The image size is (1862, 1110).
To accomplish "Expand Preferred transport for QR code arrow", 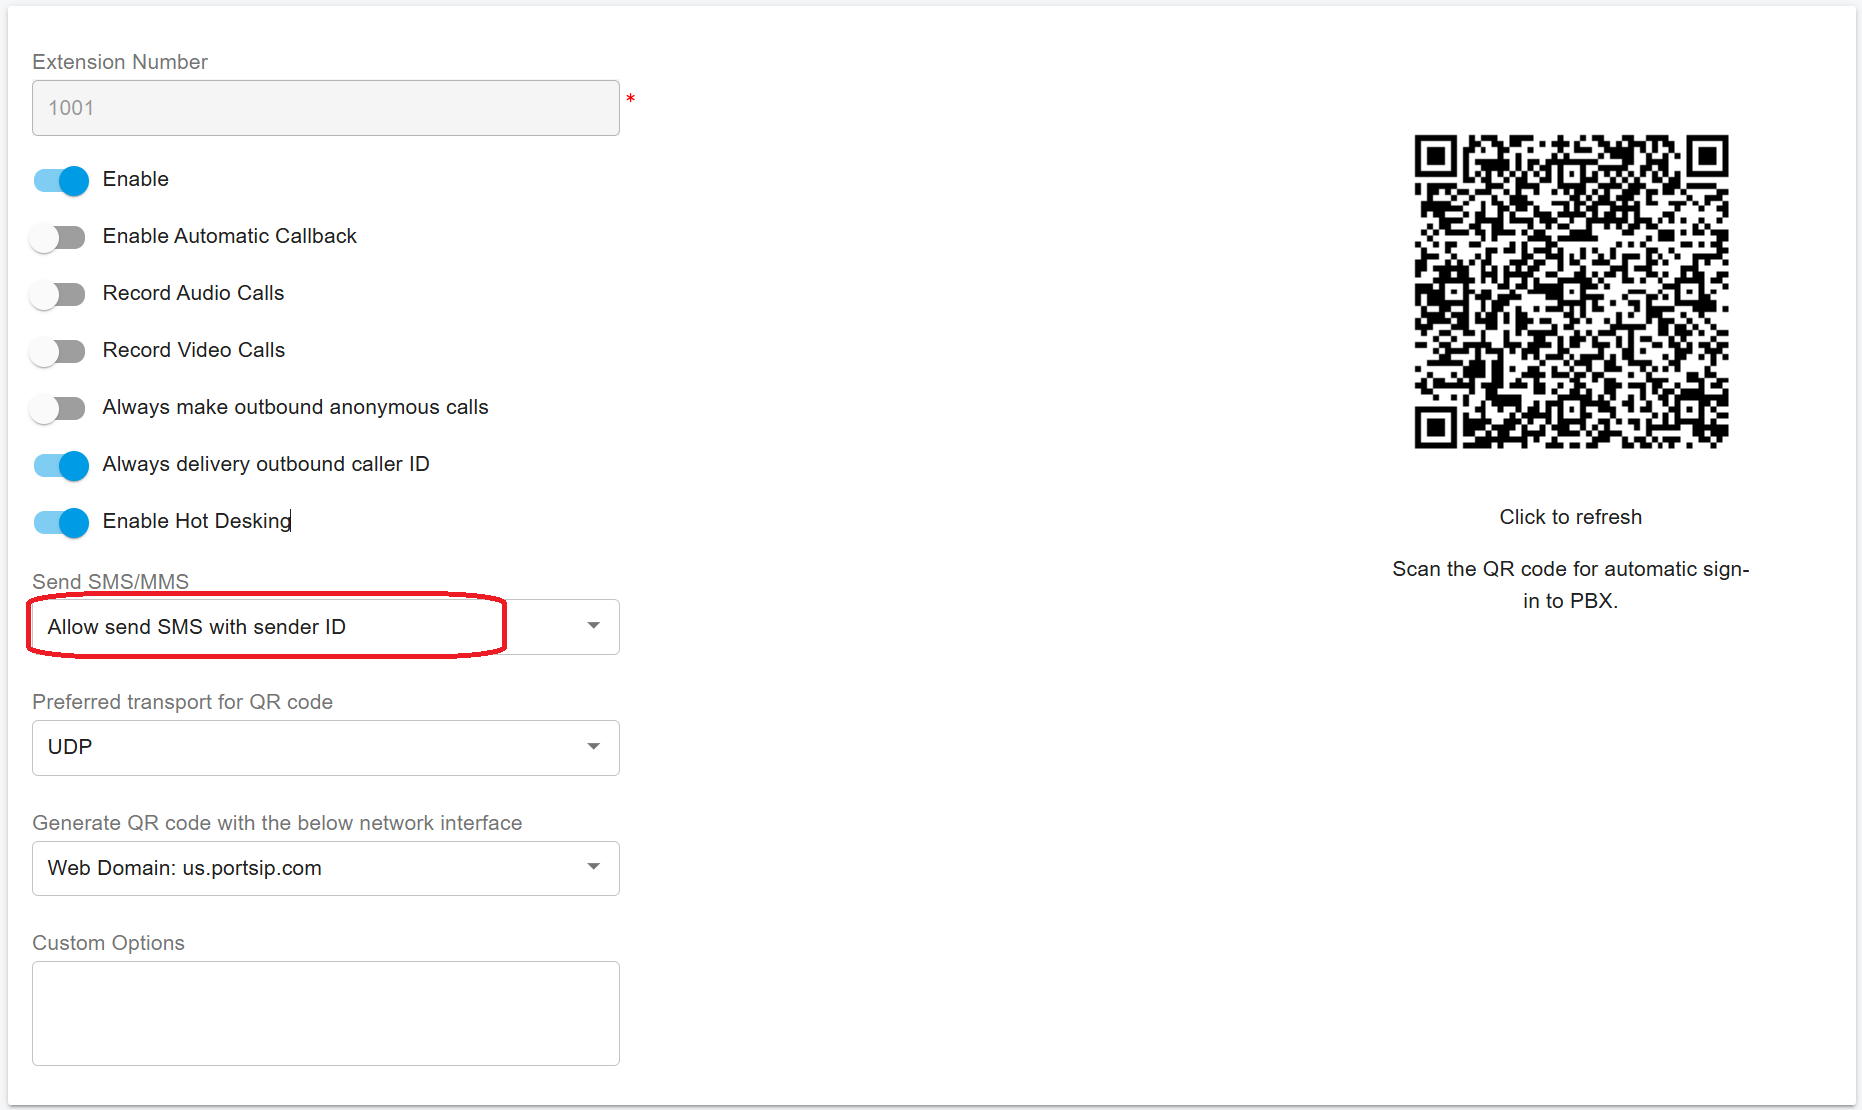I will tap(593, 747).
